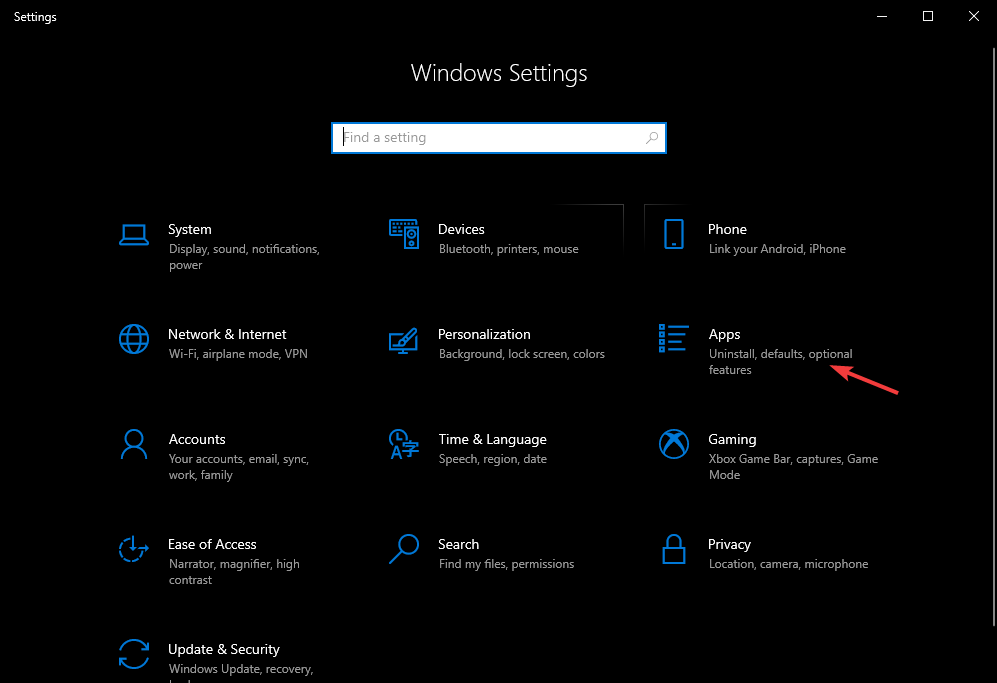Image resolution: width=997 pixels, height=683 pixels.
Task: Click 'Background, lock screen, colors' text
Action: pyautogui.click(x=521, y=354)
